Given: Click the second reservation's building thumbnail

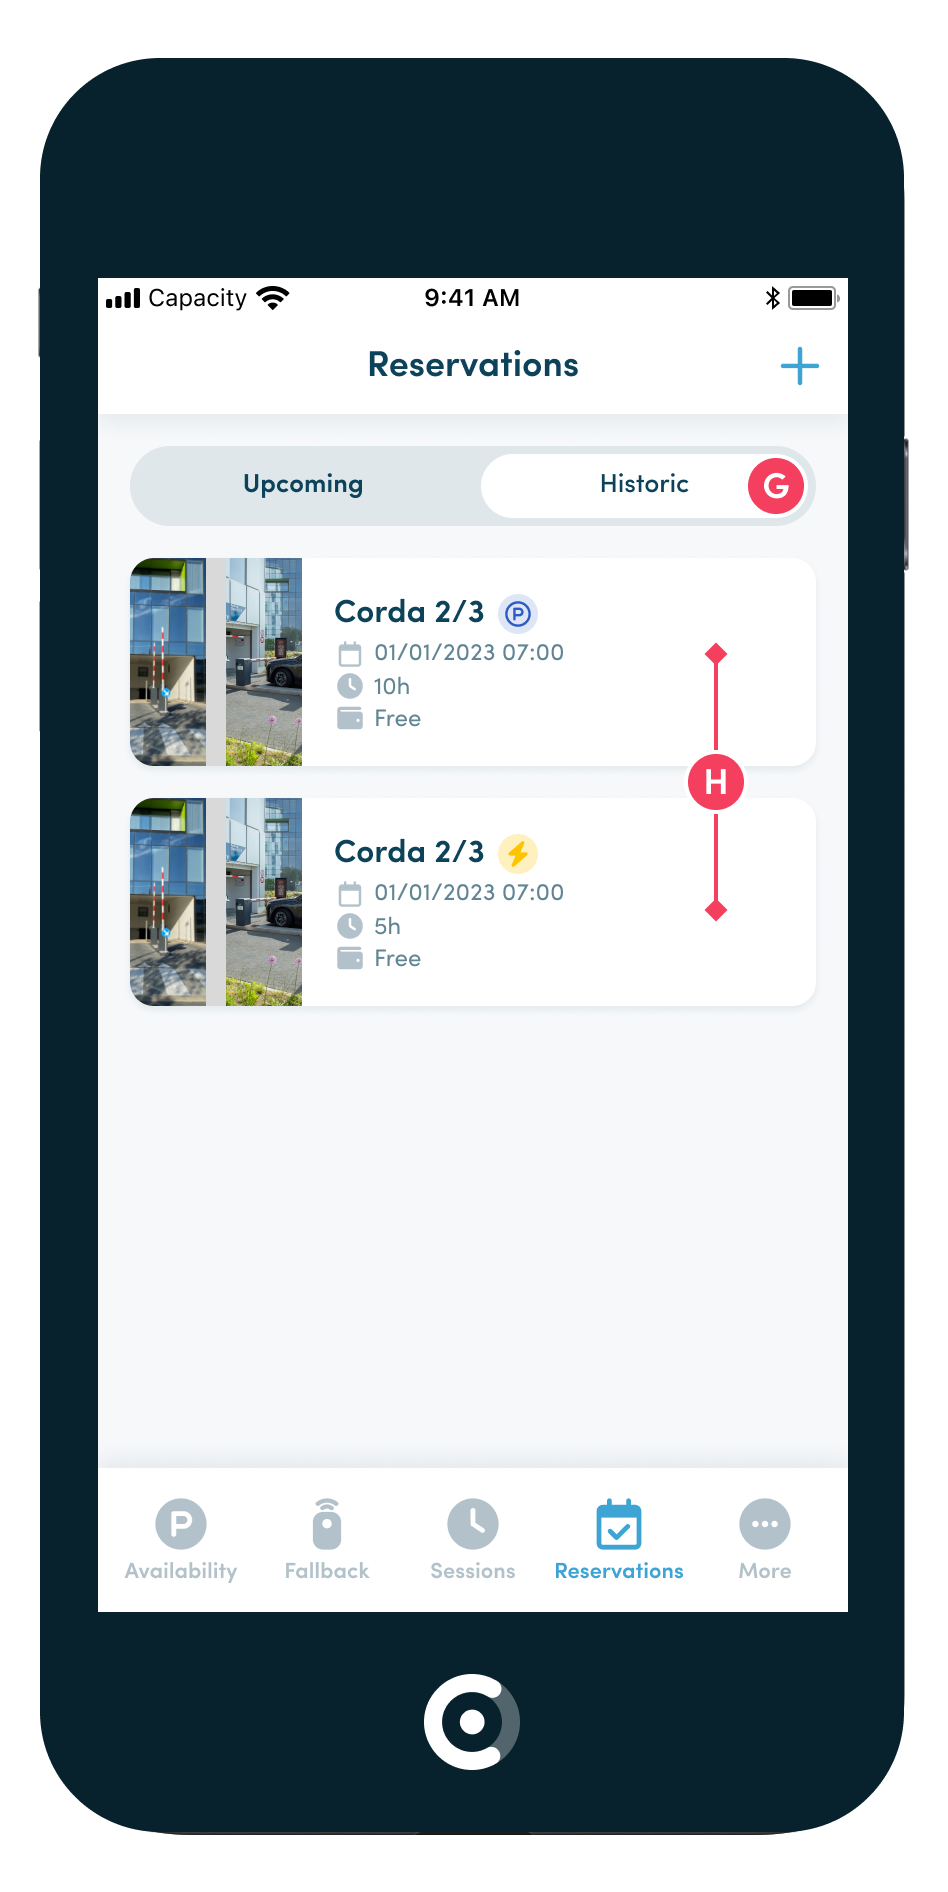Looking at the screenshot, I should coord(216,902).
